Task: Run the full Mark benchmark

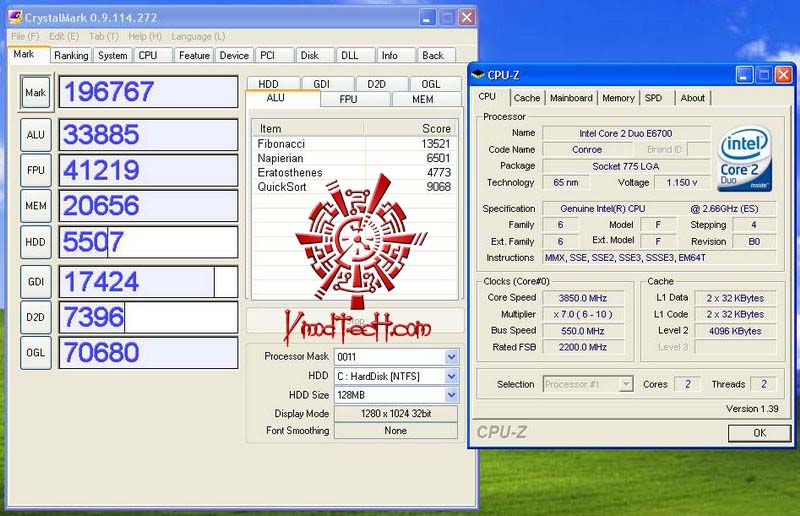Action: point(36,92)
